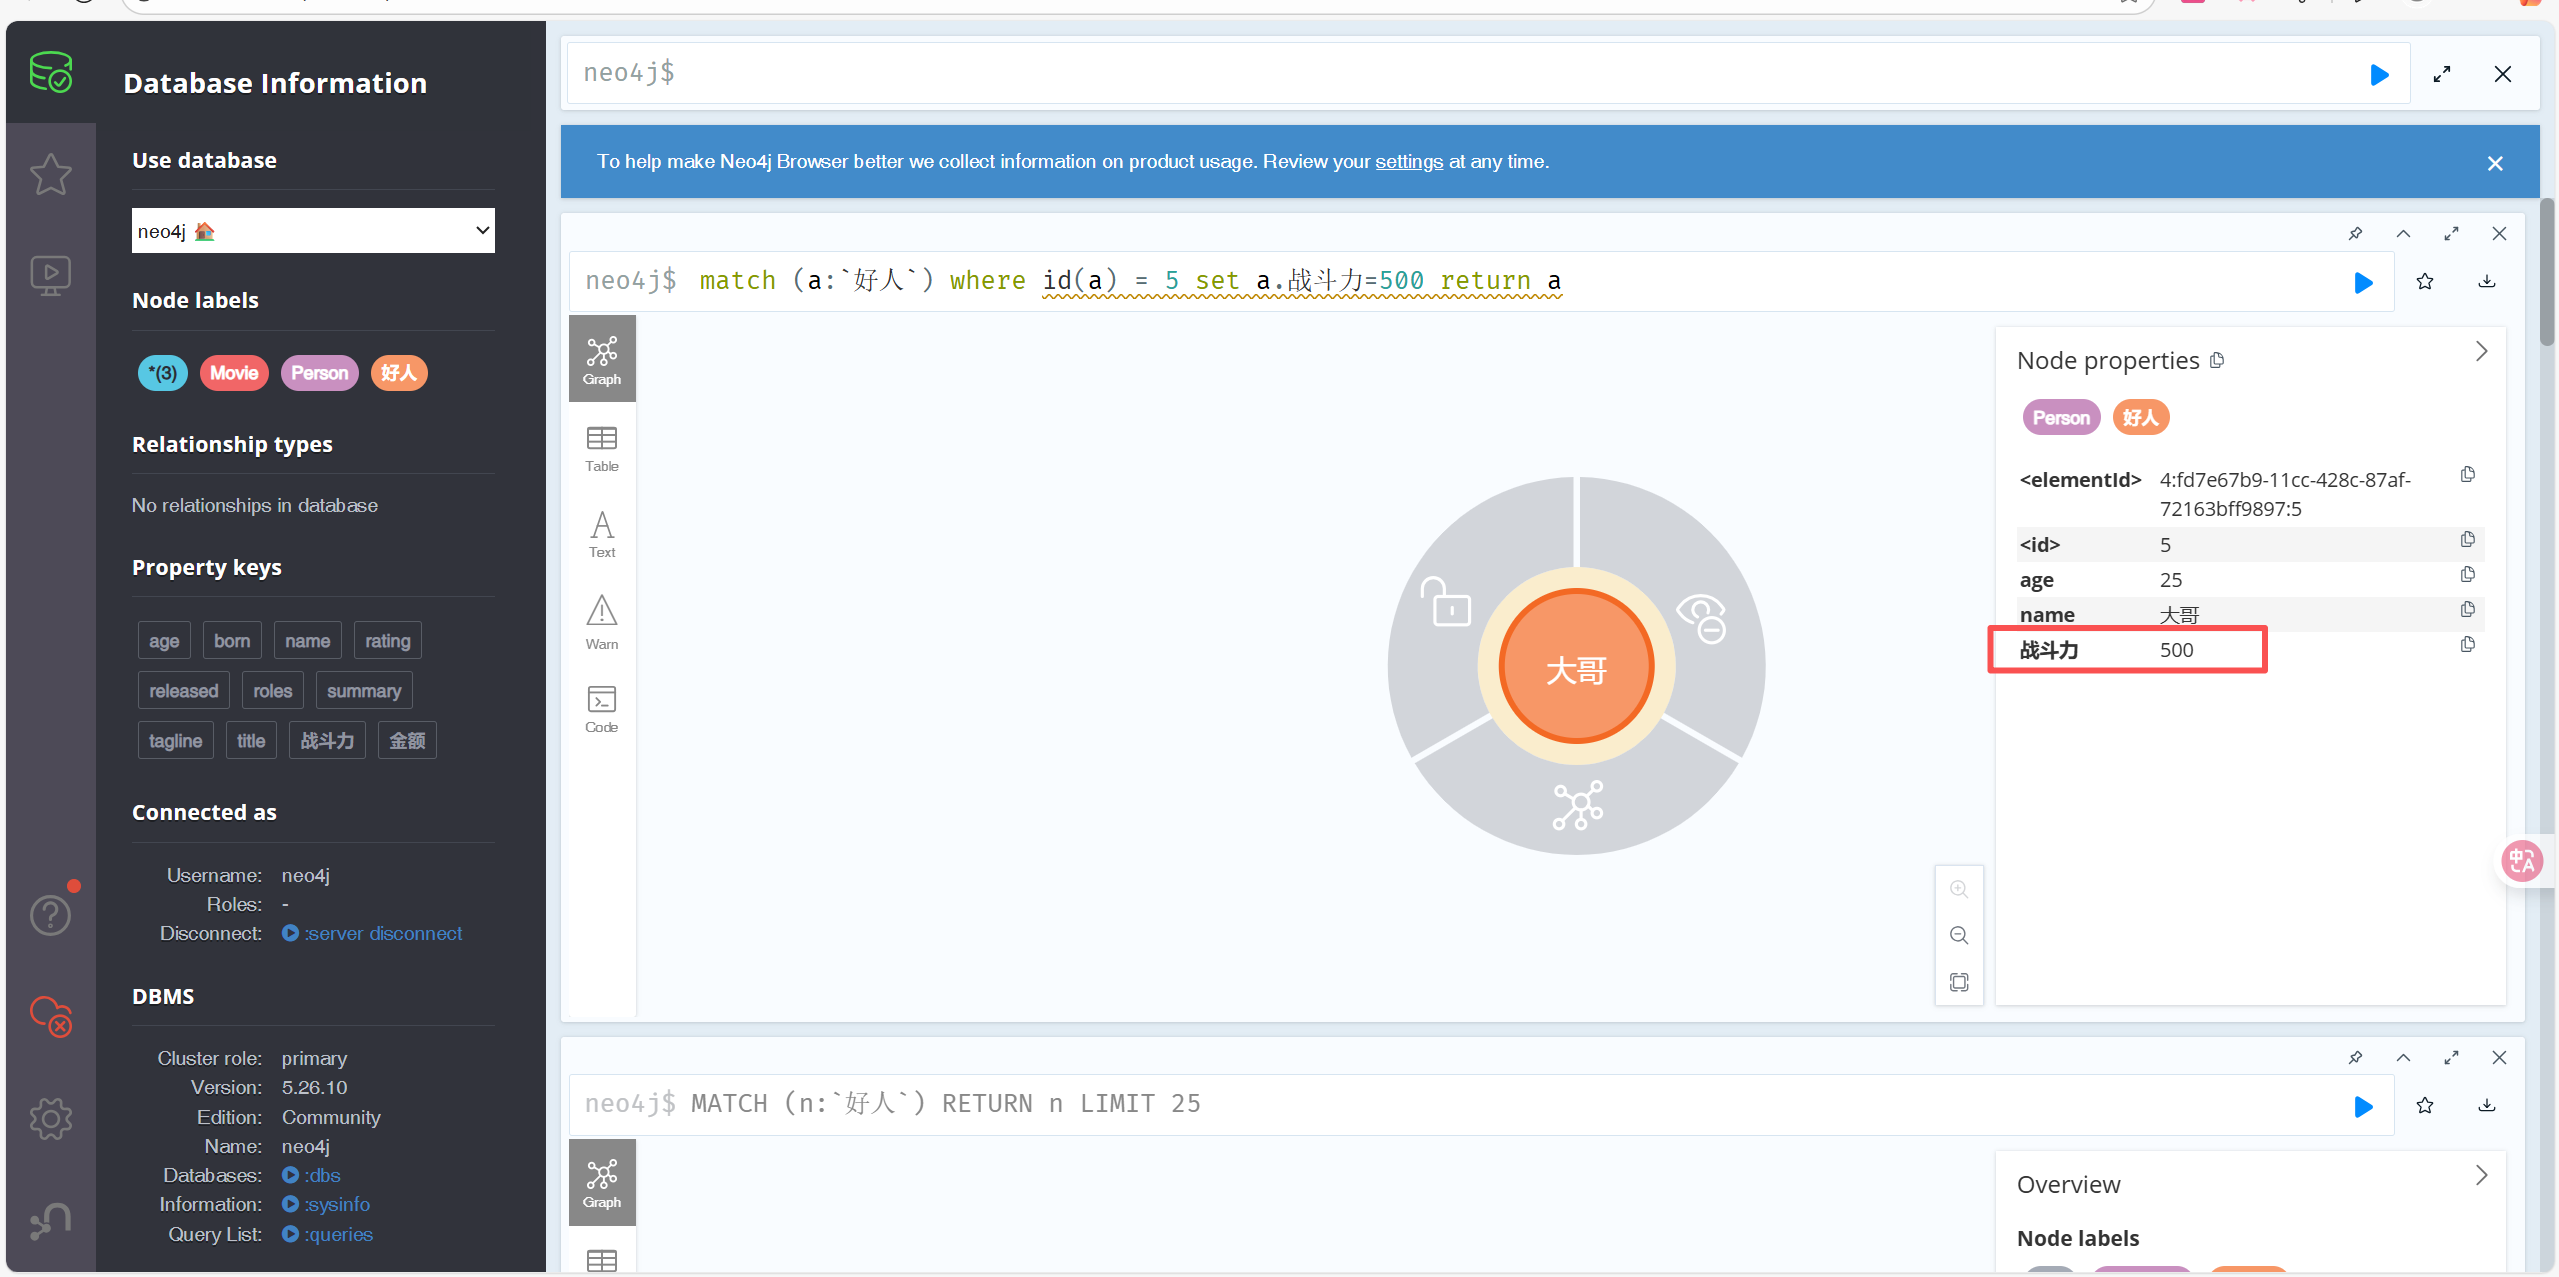The width and height of the screenshot is (2559, 1277).
Task: Favorite the match query with star icon
Action: [x=2425, y=282]
